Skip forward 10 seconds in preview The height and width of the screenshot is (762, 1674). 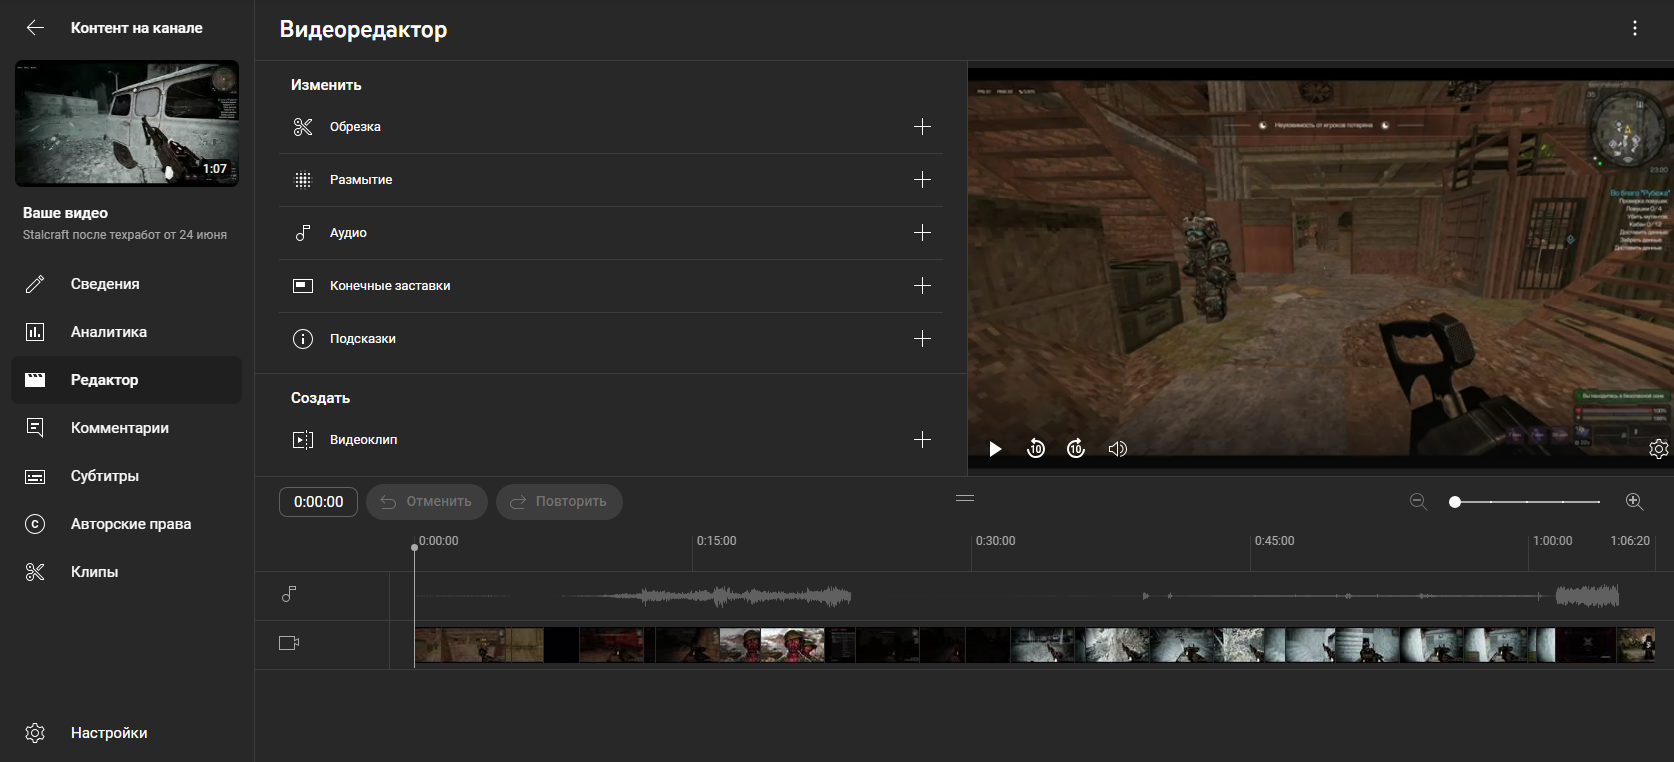(x=1076, y=449)
